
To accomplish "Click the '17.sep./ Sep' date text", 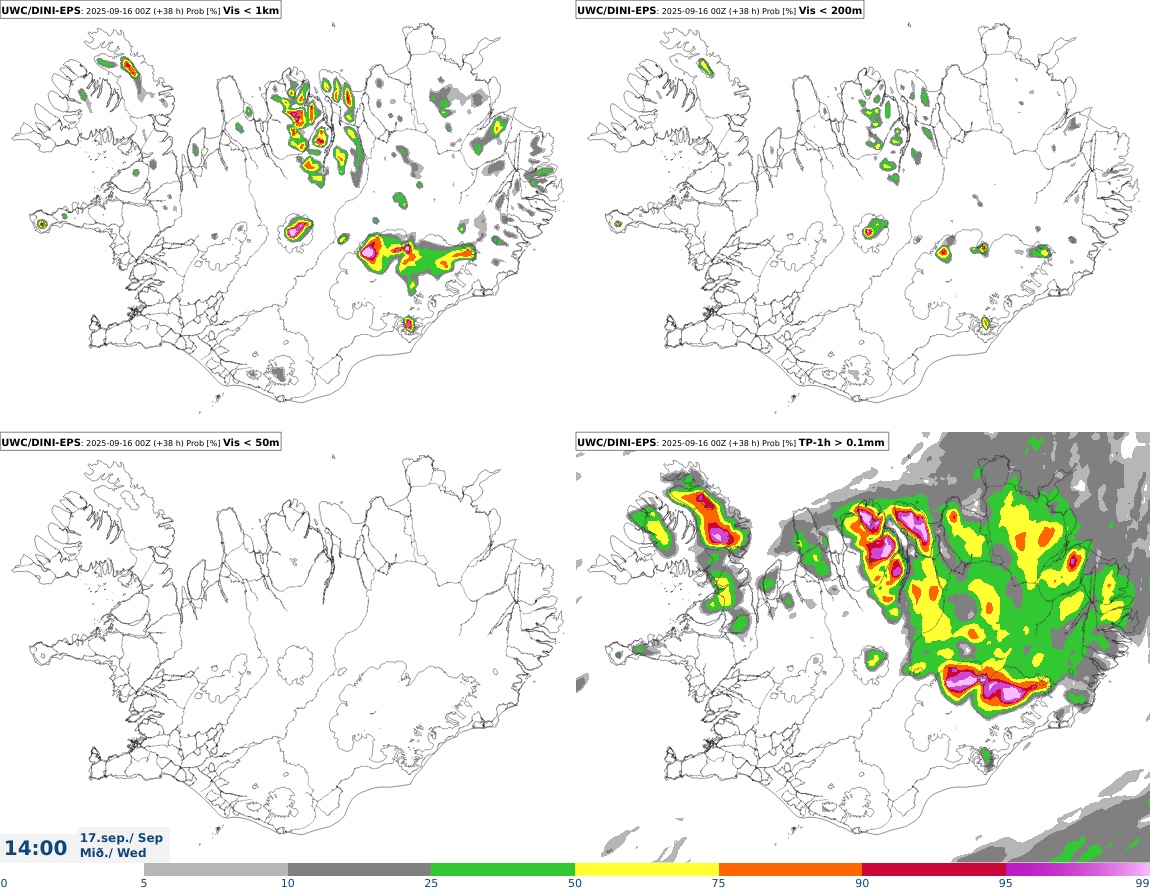I will pos(121,837).
